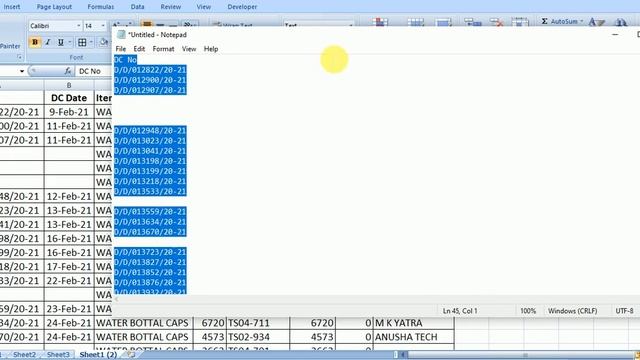The width and height of the screenshot is (640, 360).
Task: Switch to Sheet3 tab
Action: coord(58,355)
